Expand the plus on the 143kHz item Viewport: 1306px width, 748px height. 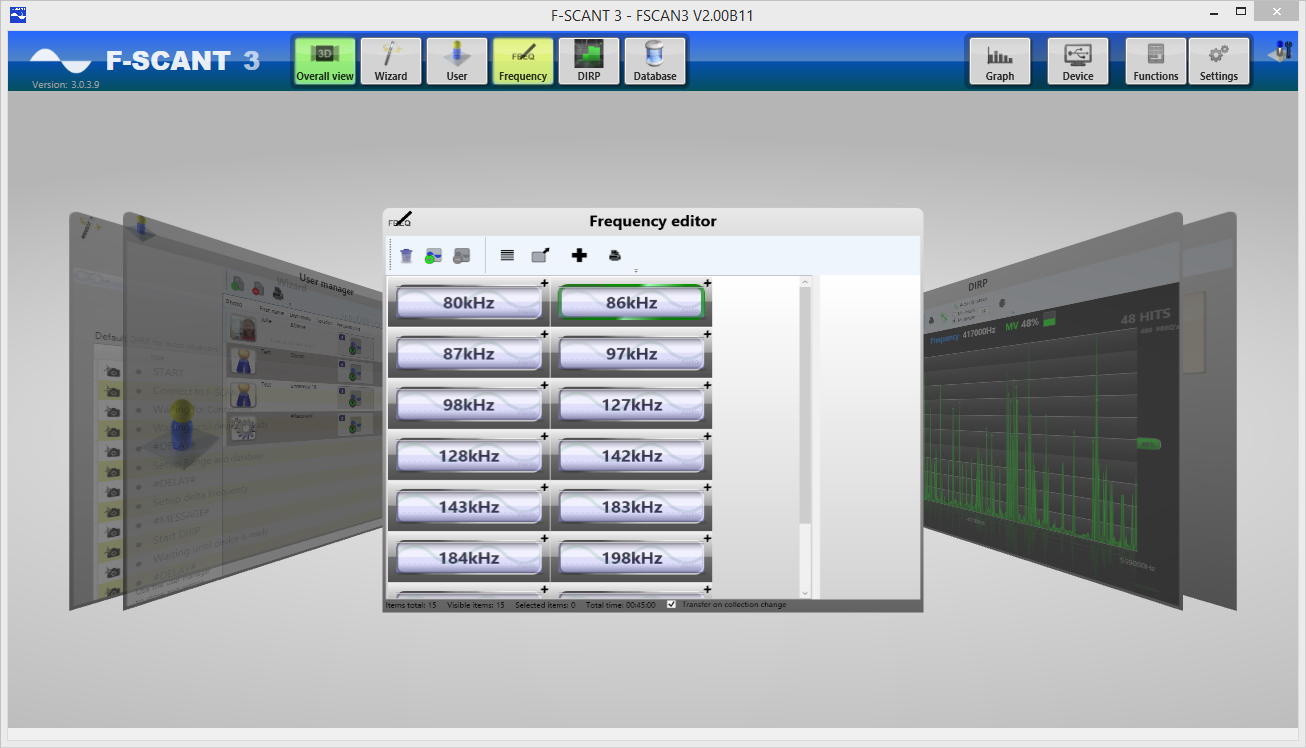(544, 487)
